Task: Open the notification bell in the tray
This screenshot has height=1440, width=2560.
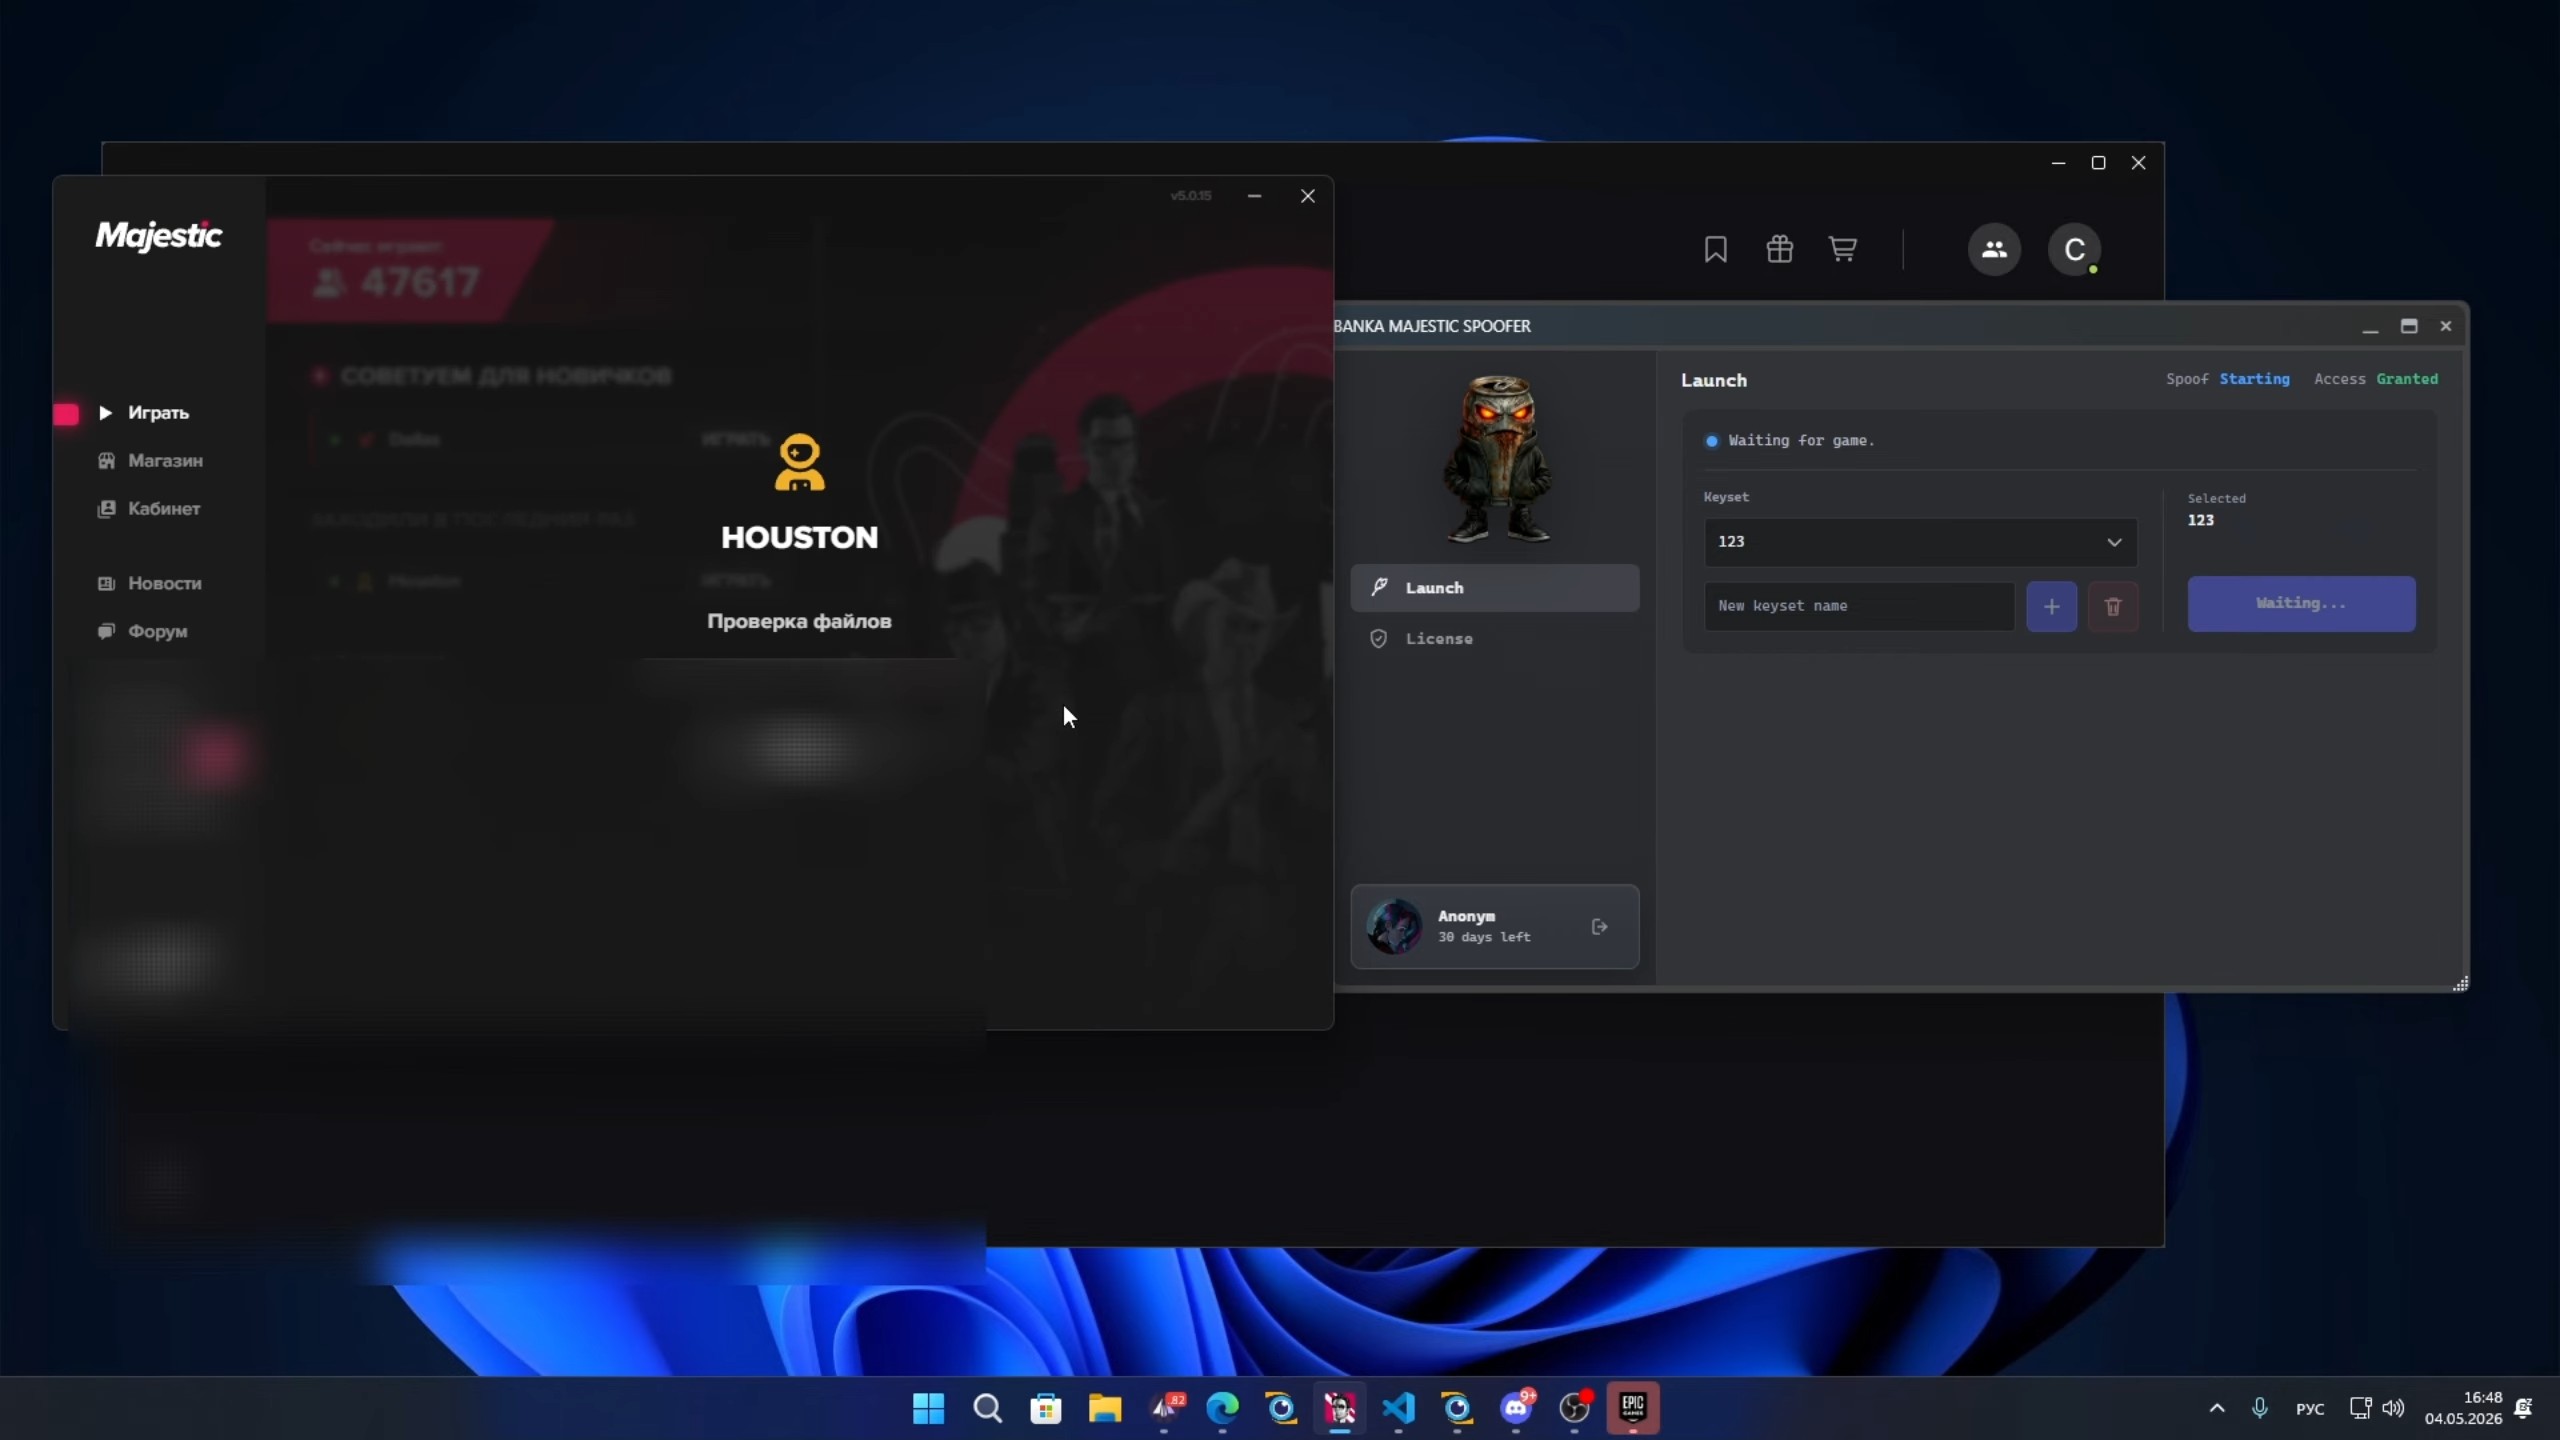Action: (x=2523, y=1408)
